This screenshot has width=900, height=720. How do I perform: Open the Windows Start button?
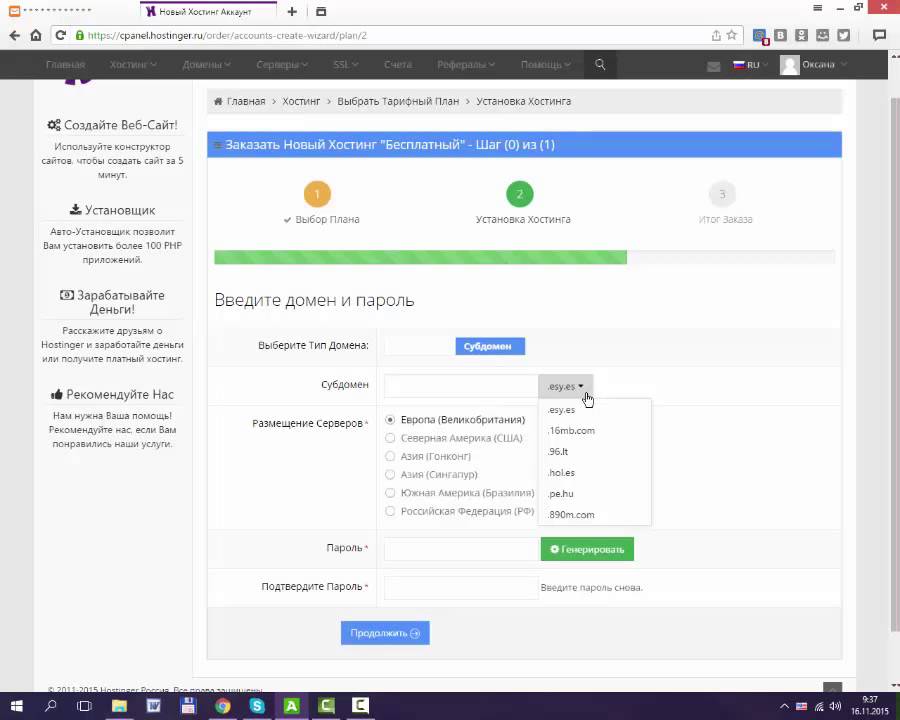(x=16, y=706)
